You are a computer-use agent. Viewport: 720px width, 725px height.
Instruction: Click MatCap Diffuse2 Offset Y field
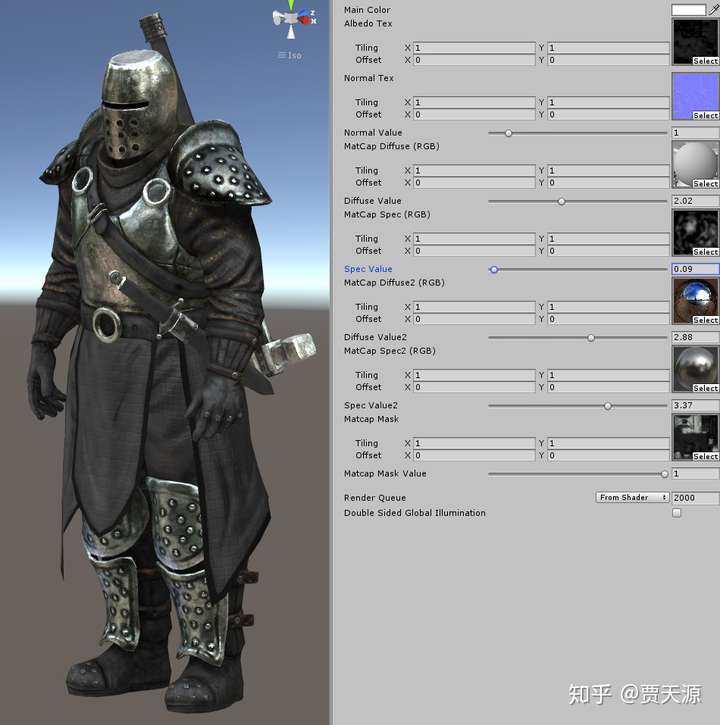[609, 319]
